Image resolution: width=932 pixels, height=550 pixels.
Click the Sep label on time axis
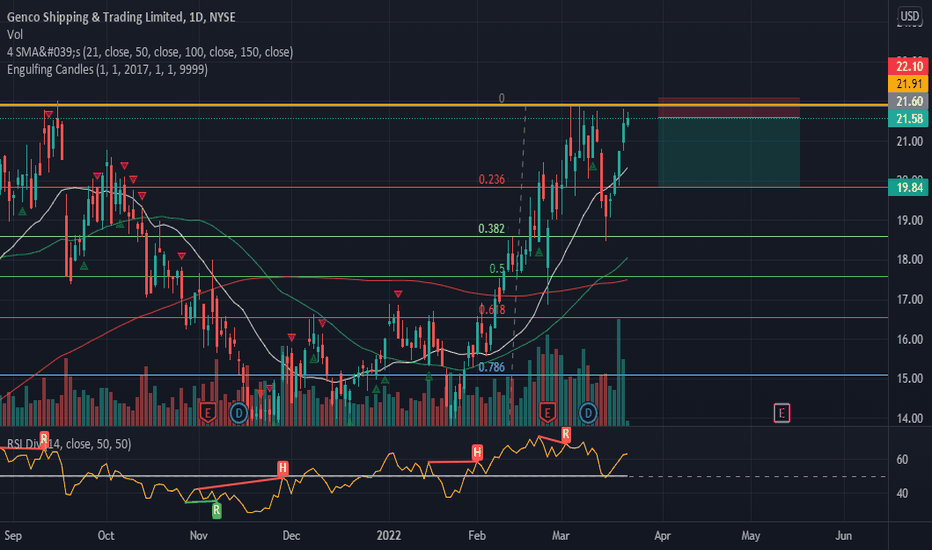coord(13,536)
